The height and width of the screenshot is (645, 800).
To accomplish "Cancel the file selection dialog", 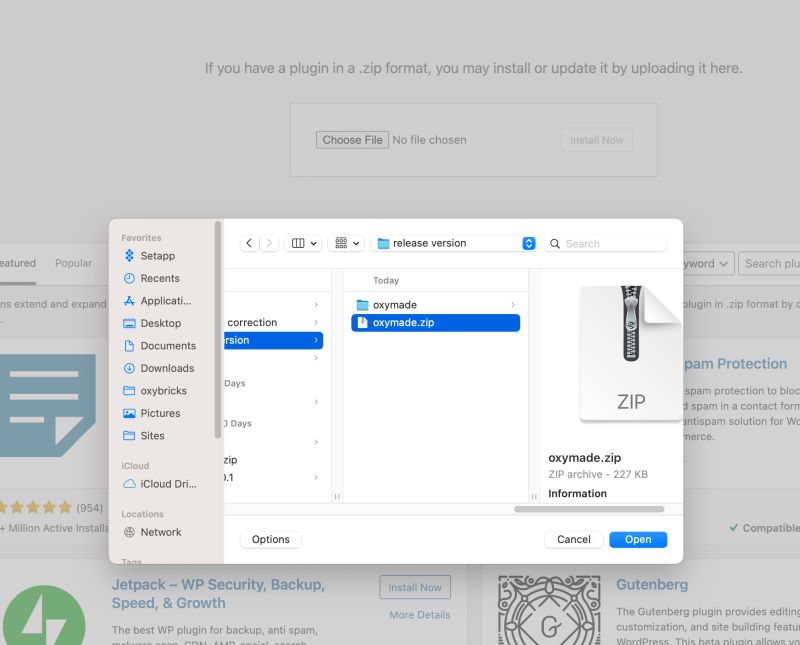I will 573,539.
